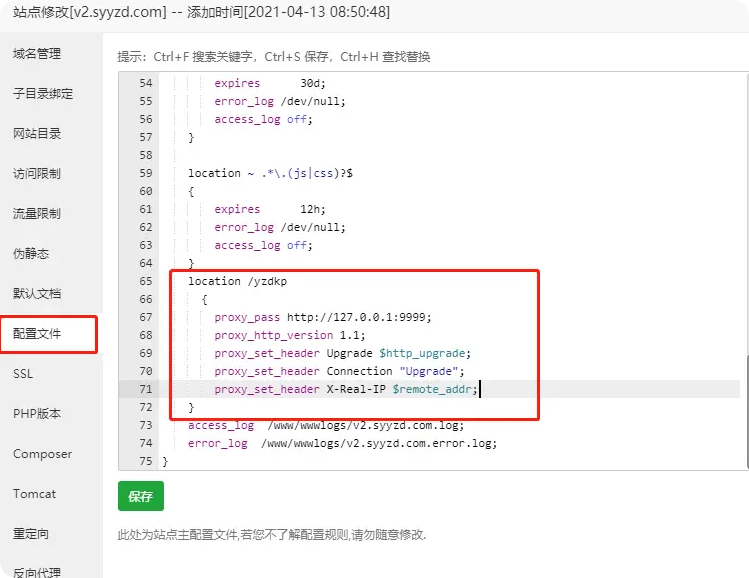Open the 域名管理 tab
749x578 pixels.
pos(37,54)
